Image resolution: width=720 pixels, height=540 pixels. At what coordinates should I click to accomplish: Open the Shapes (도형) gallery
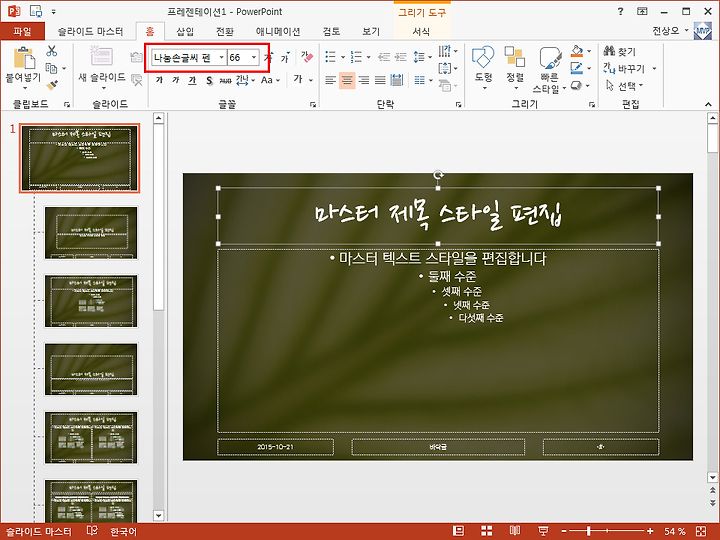click(x=483, y=68)
